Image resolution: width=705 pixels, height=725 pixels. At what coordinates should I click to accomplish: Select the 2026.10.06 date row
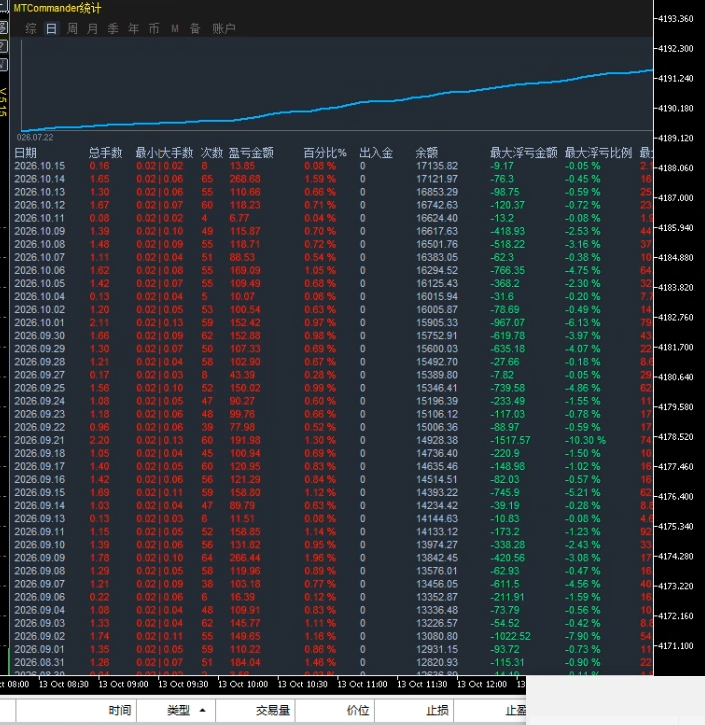[x=40, y=270]
